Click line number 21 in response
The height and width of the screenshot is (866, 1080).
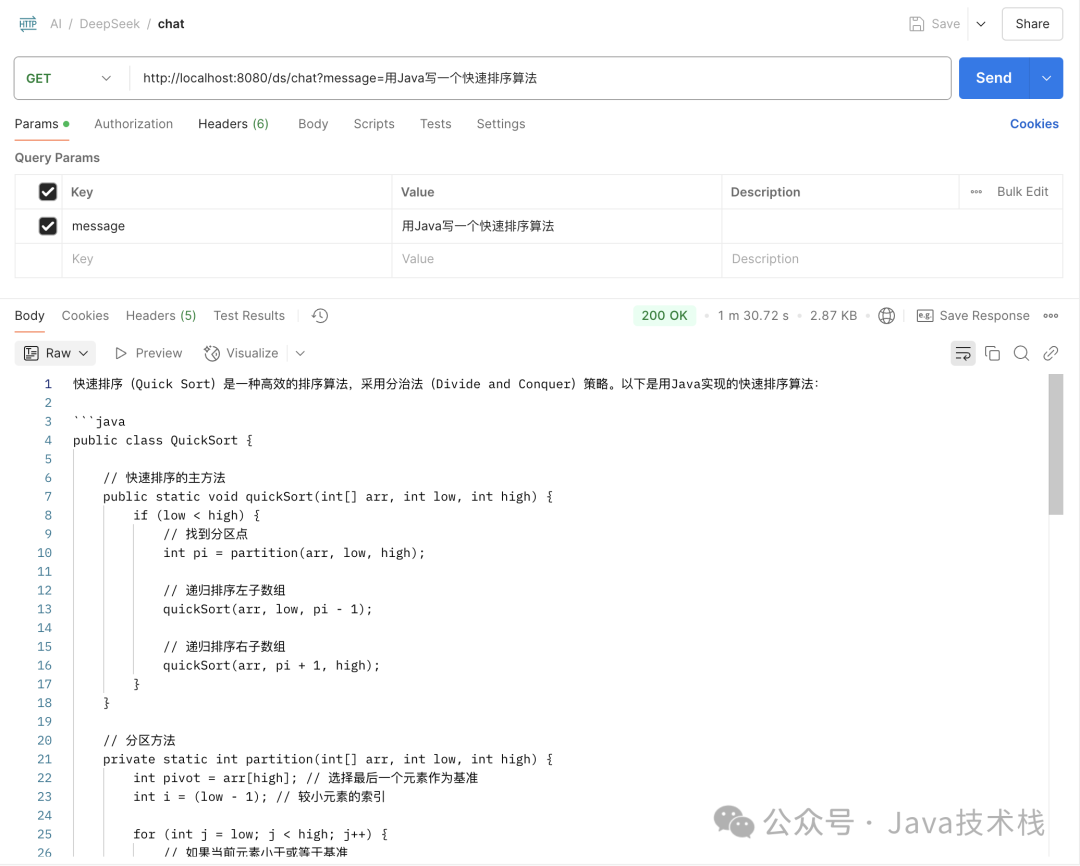pos(44,759)
